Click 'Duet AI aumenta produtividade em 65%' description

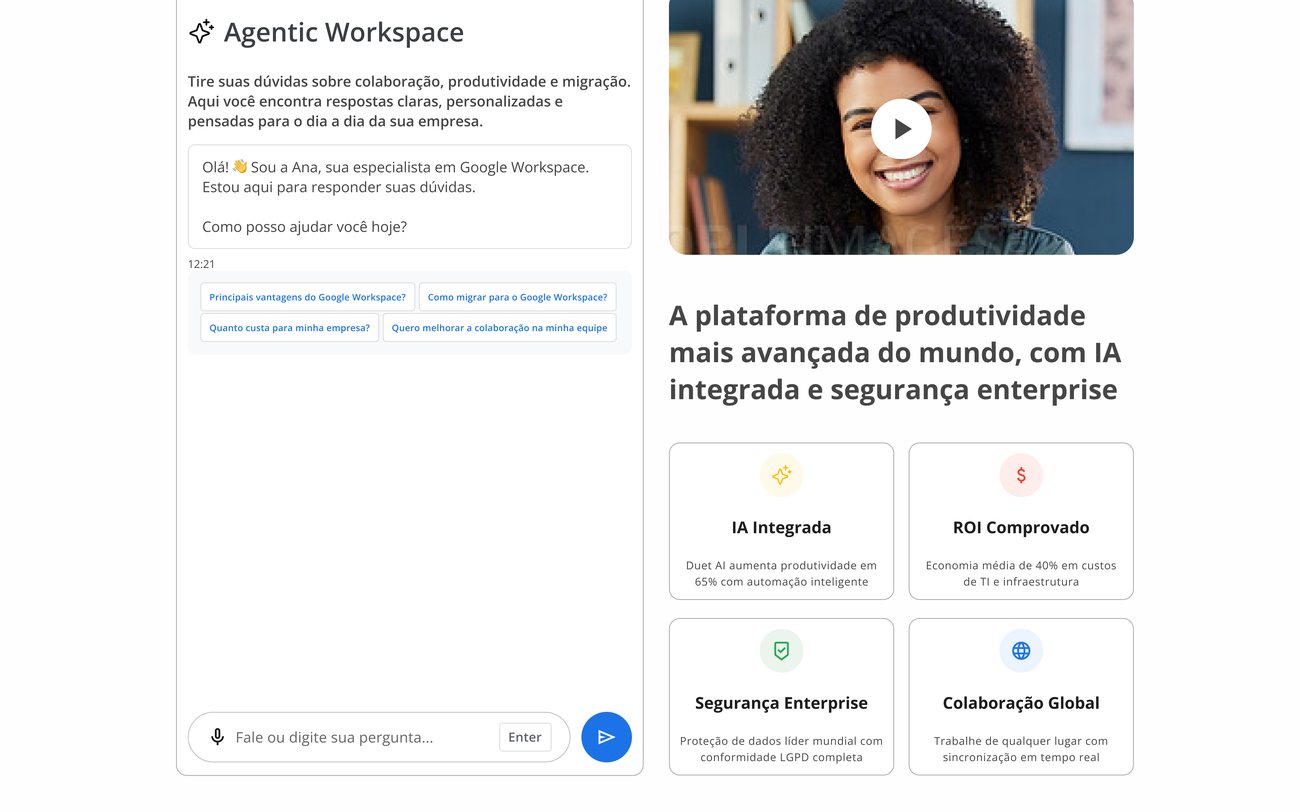click(x=781, y=573)
